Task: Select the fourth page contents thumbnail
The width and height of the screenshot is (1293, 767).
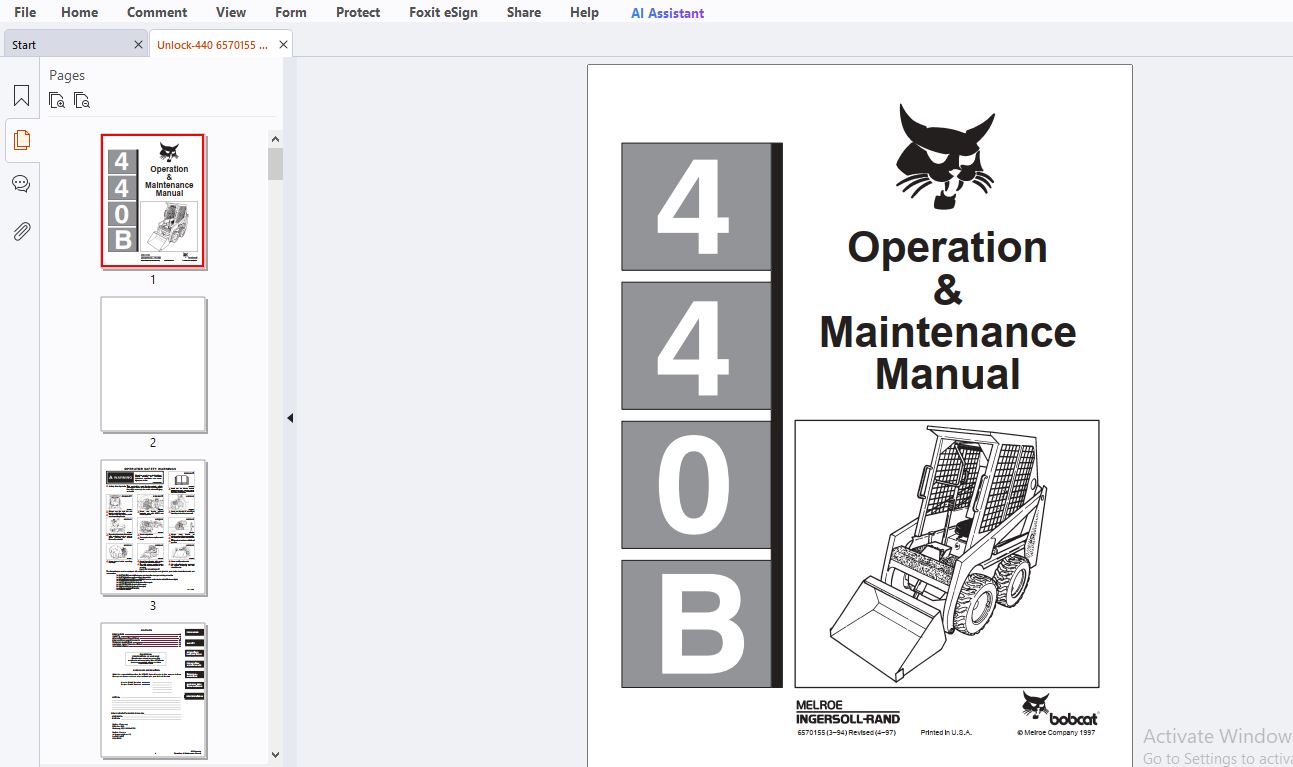Action: pos(153,690)
